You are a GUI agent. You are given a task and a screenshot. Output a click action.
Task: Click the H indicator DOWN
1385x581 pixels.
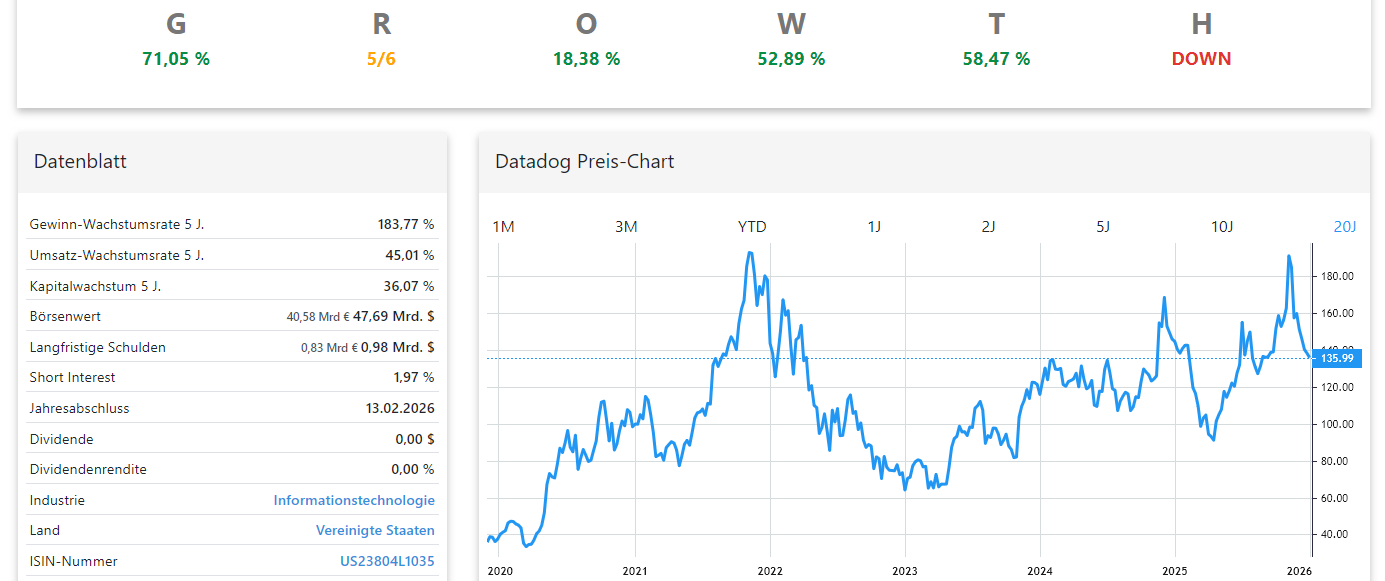1201,59
